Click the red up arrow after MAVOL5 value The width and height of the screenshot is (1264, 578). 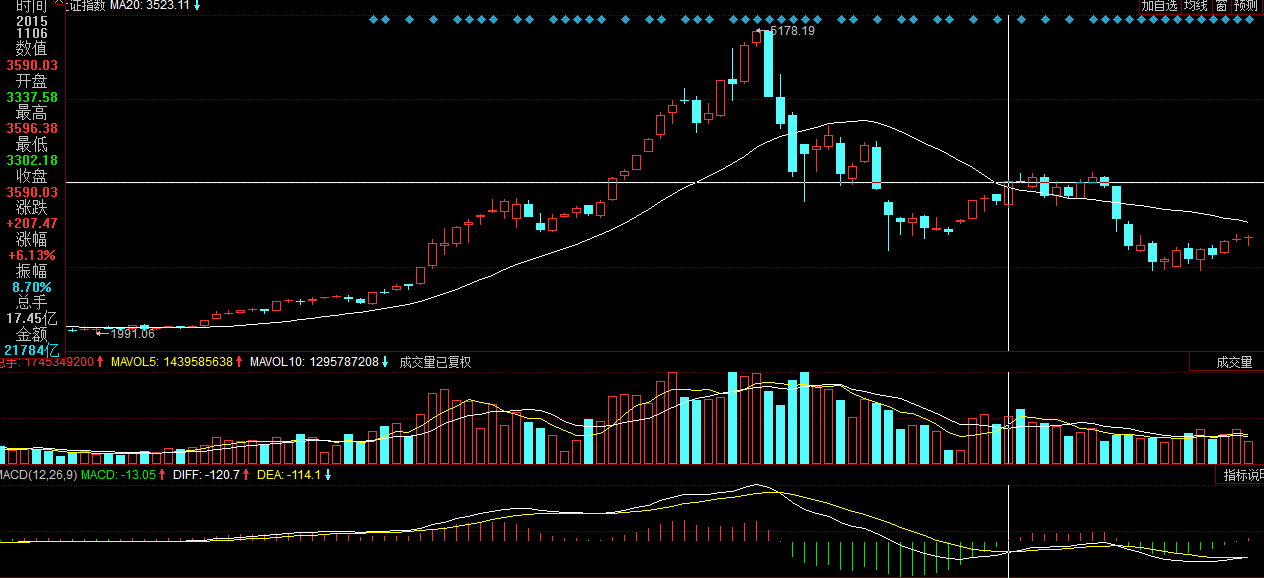click(x=240, y=362)
